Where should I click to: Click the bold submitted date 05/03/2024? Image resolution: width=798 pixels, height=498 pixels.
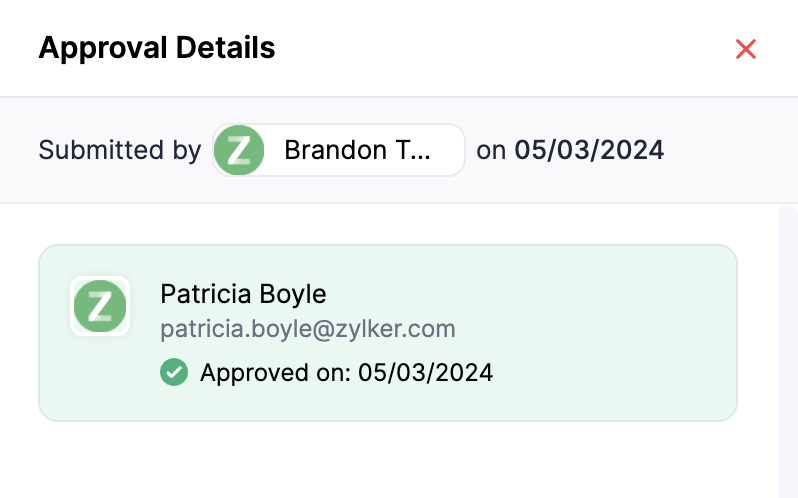(589, 150)
